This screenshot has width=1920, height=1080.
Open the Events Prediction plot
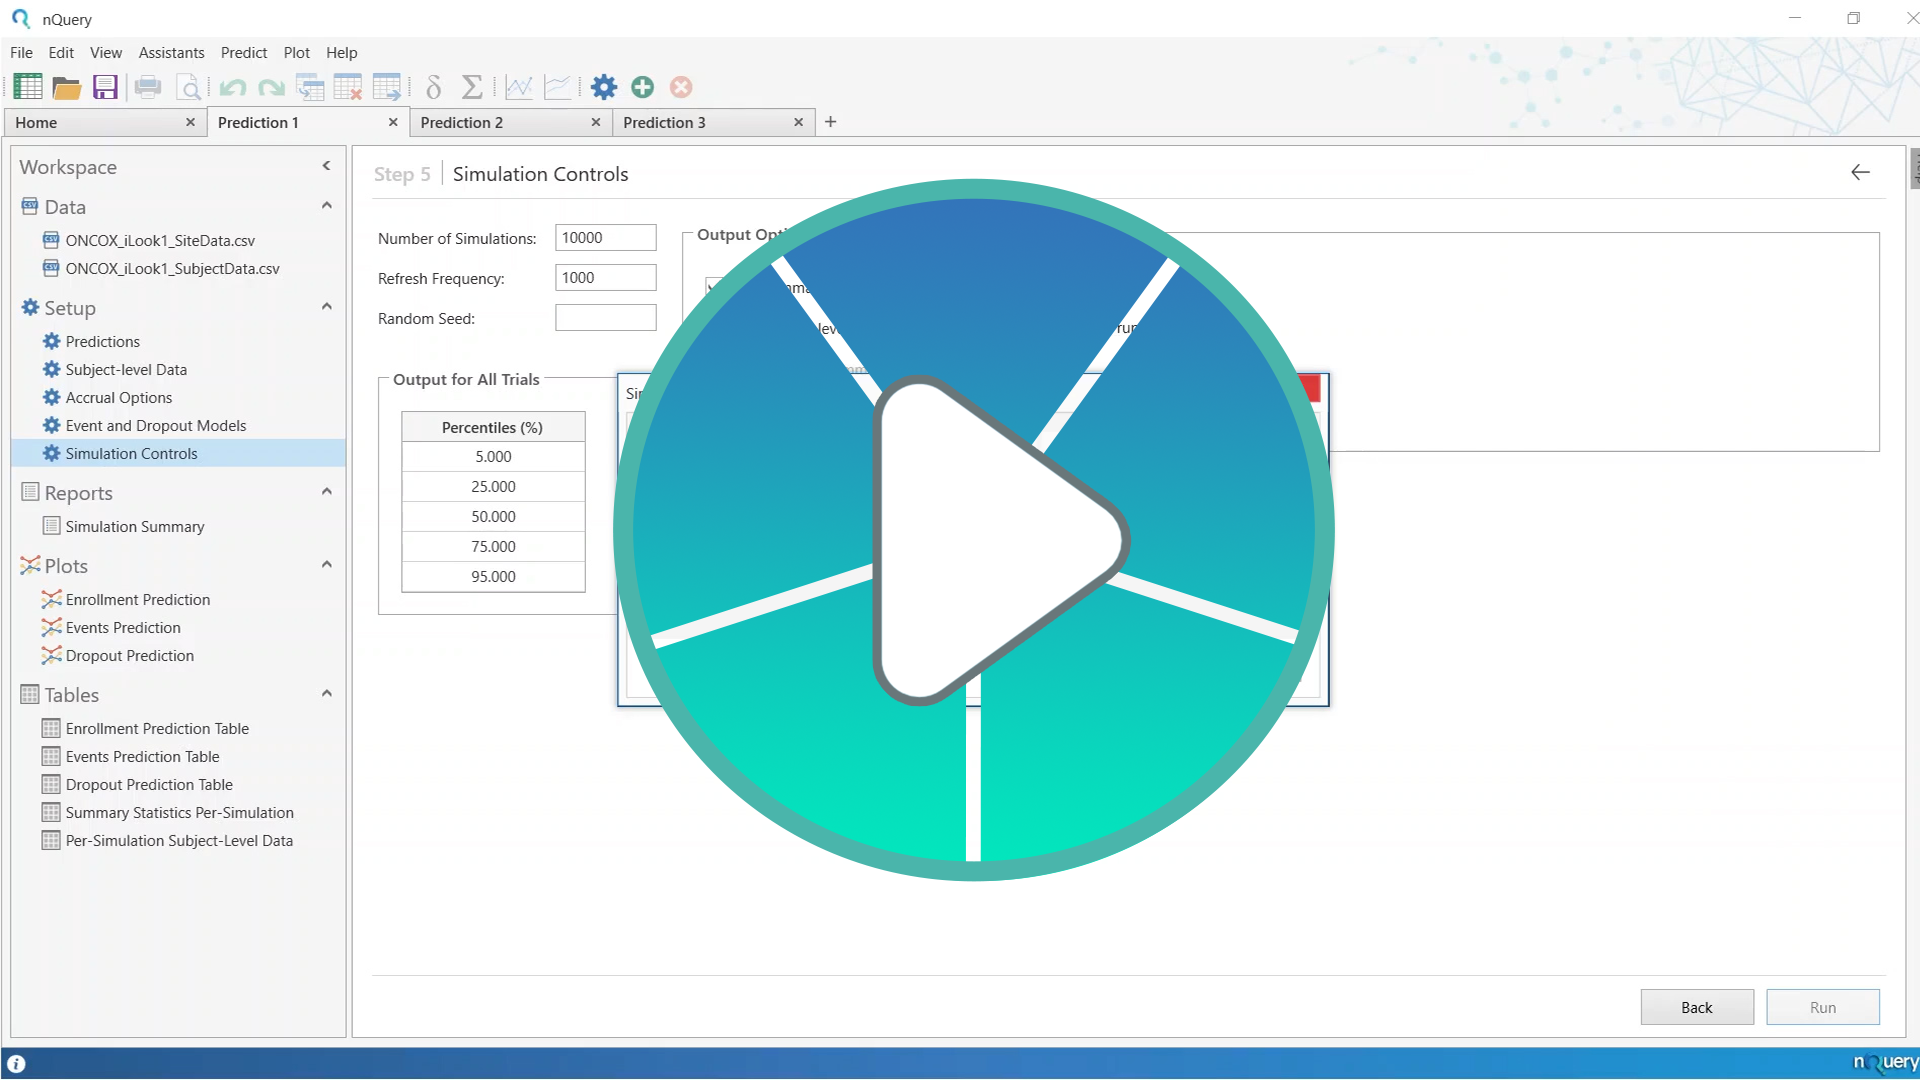[122, 627]
